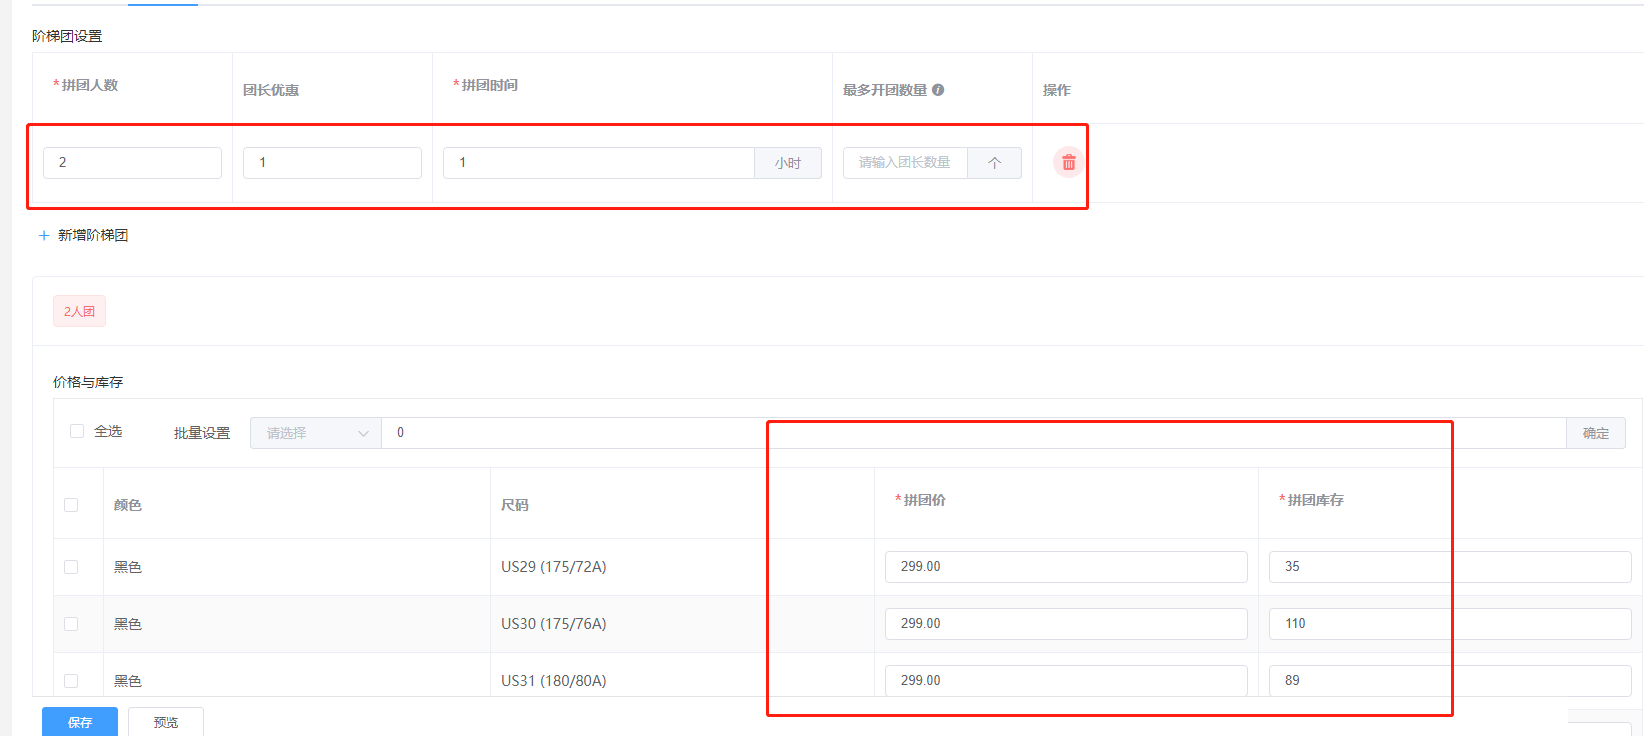Open the 批量设置 请选择 dropdown

tap(316, 433)
